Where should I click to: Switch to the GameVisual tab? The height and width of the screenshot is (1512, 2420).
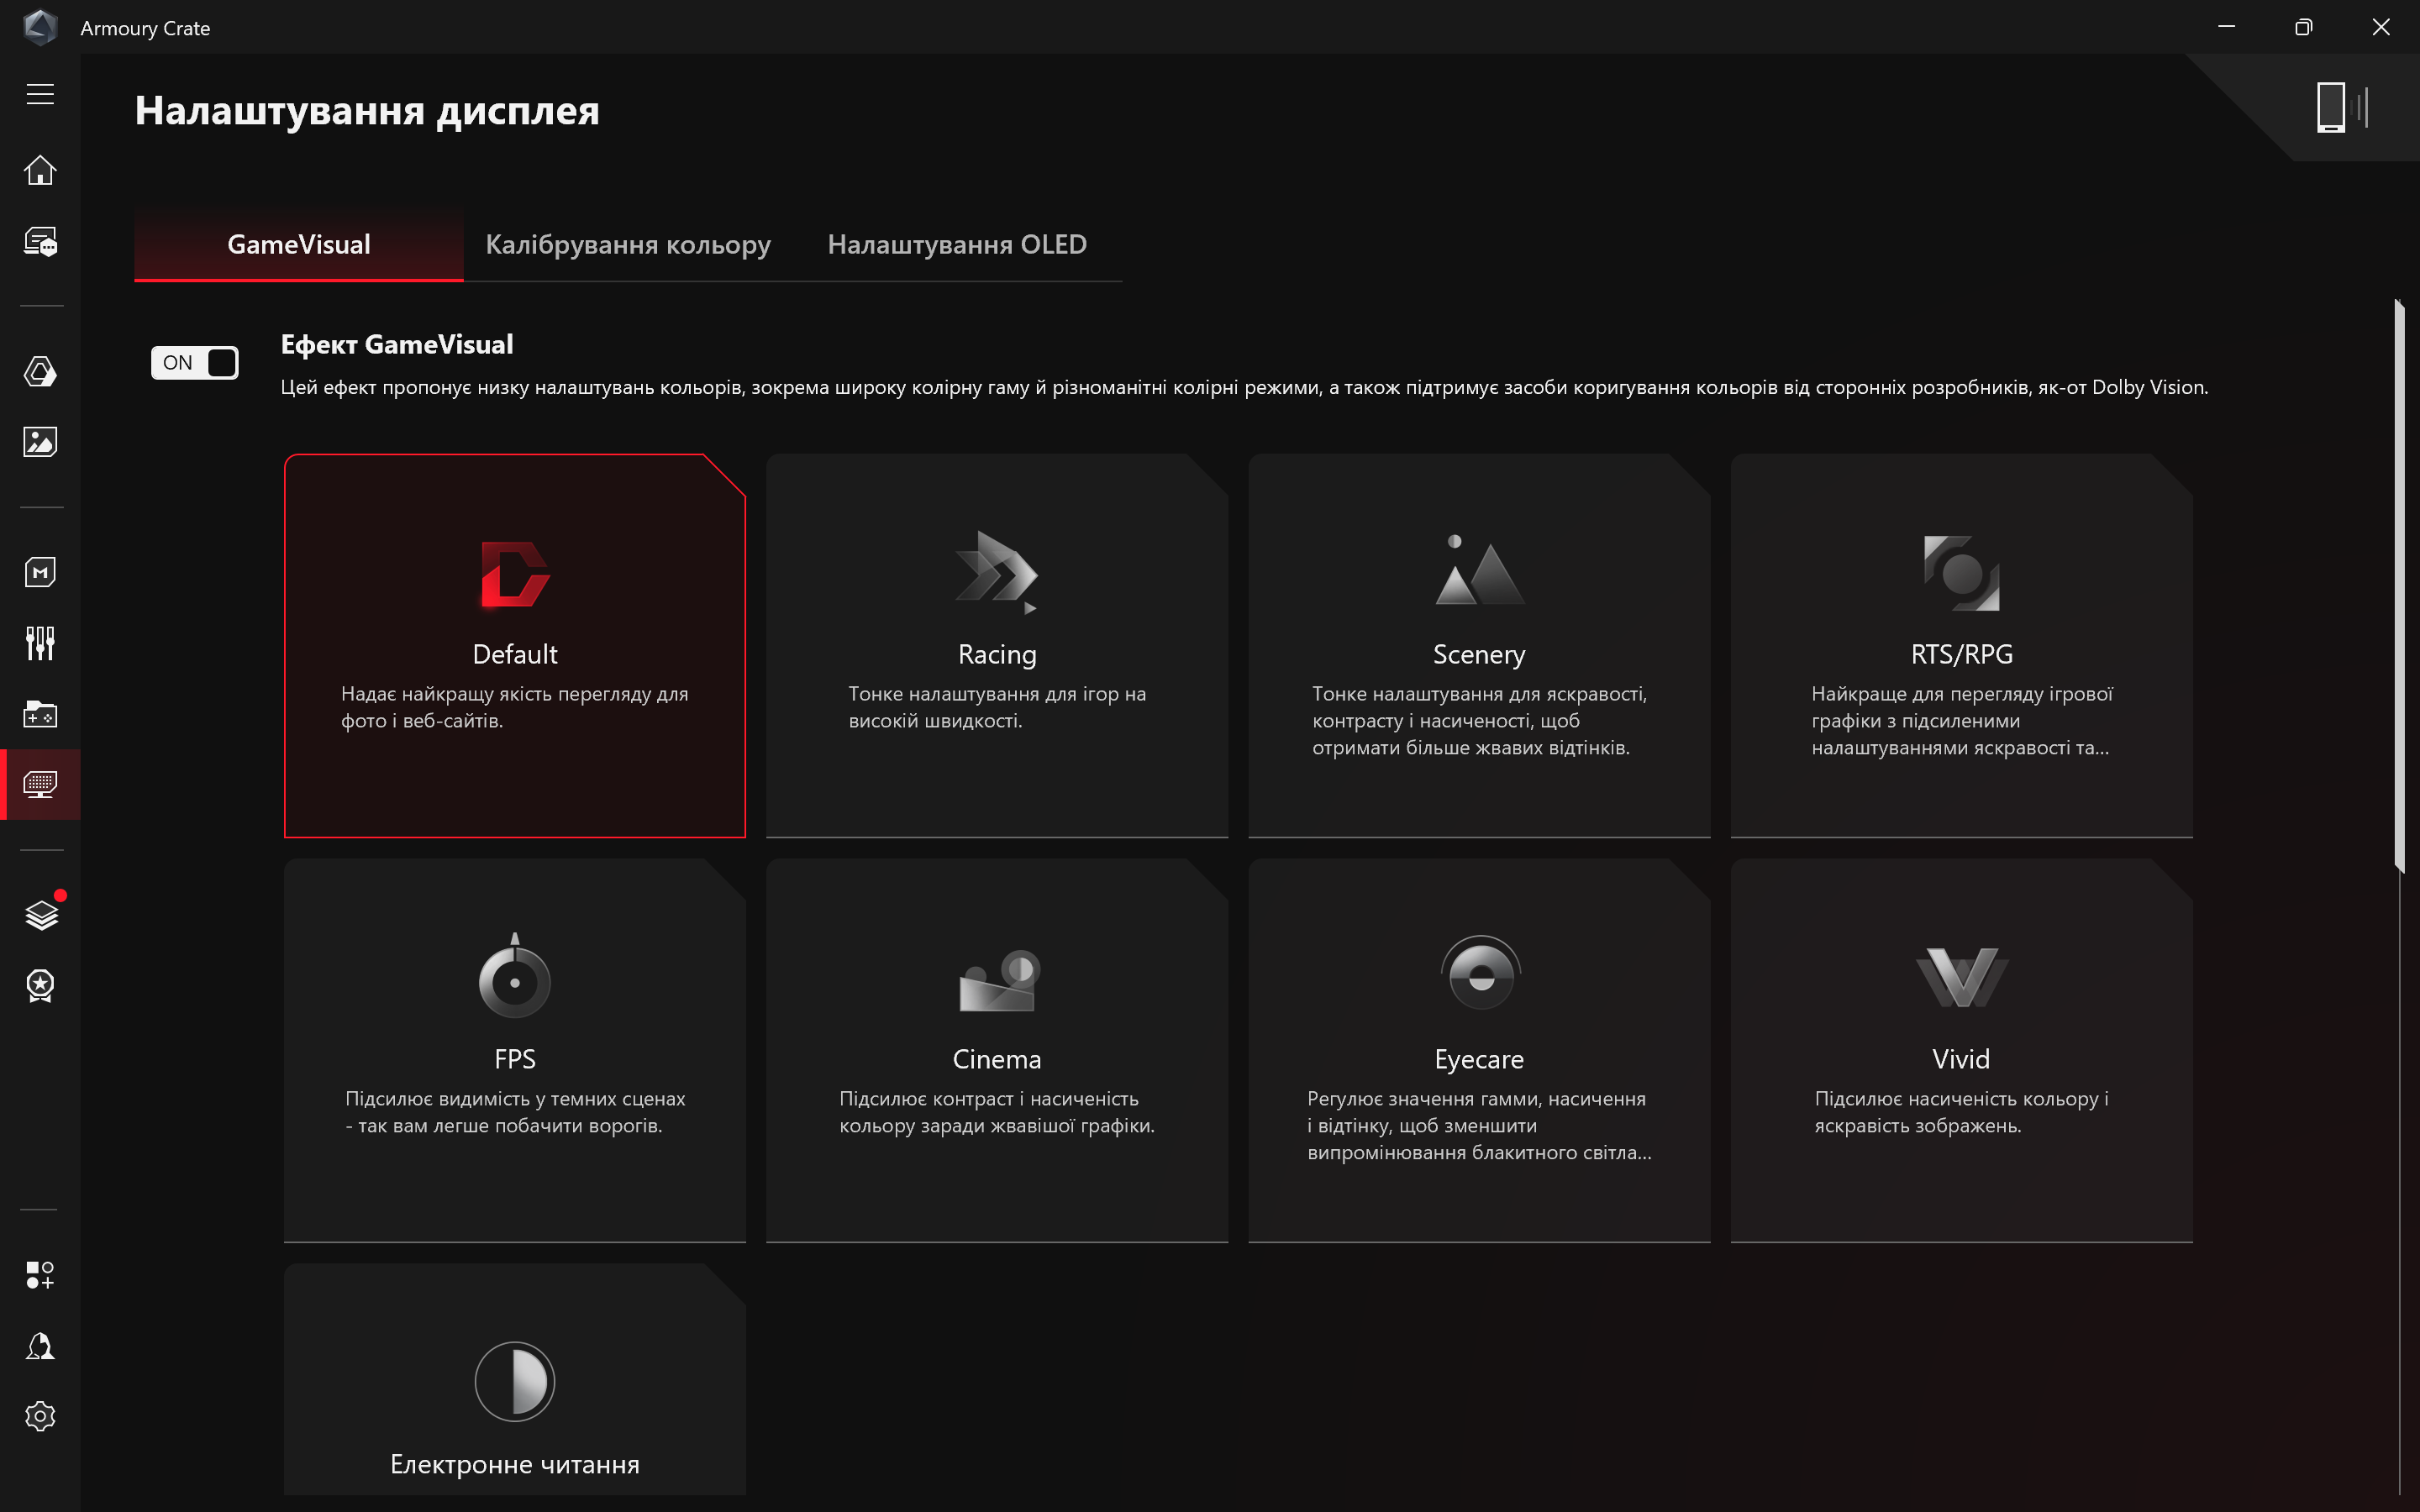299,245
